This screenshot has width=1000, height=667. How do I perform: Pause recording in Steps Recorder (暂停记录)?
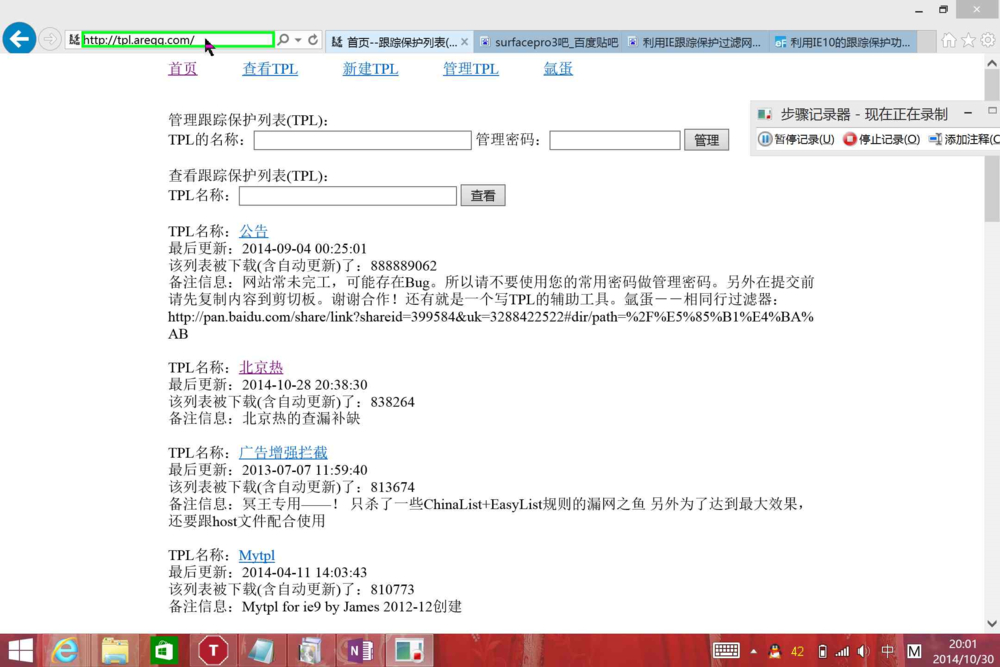796,139
